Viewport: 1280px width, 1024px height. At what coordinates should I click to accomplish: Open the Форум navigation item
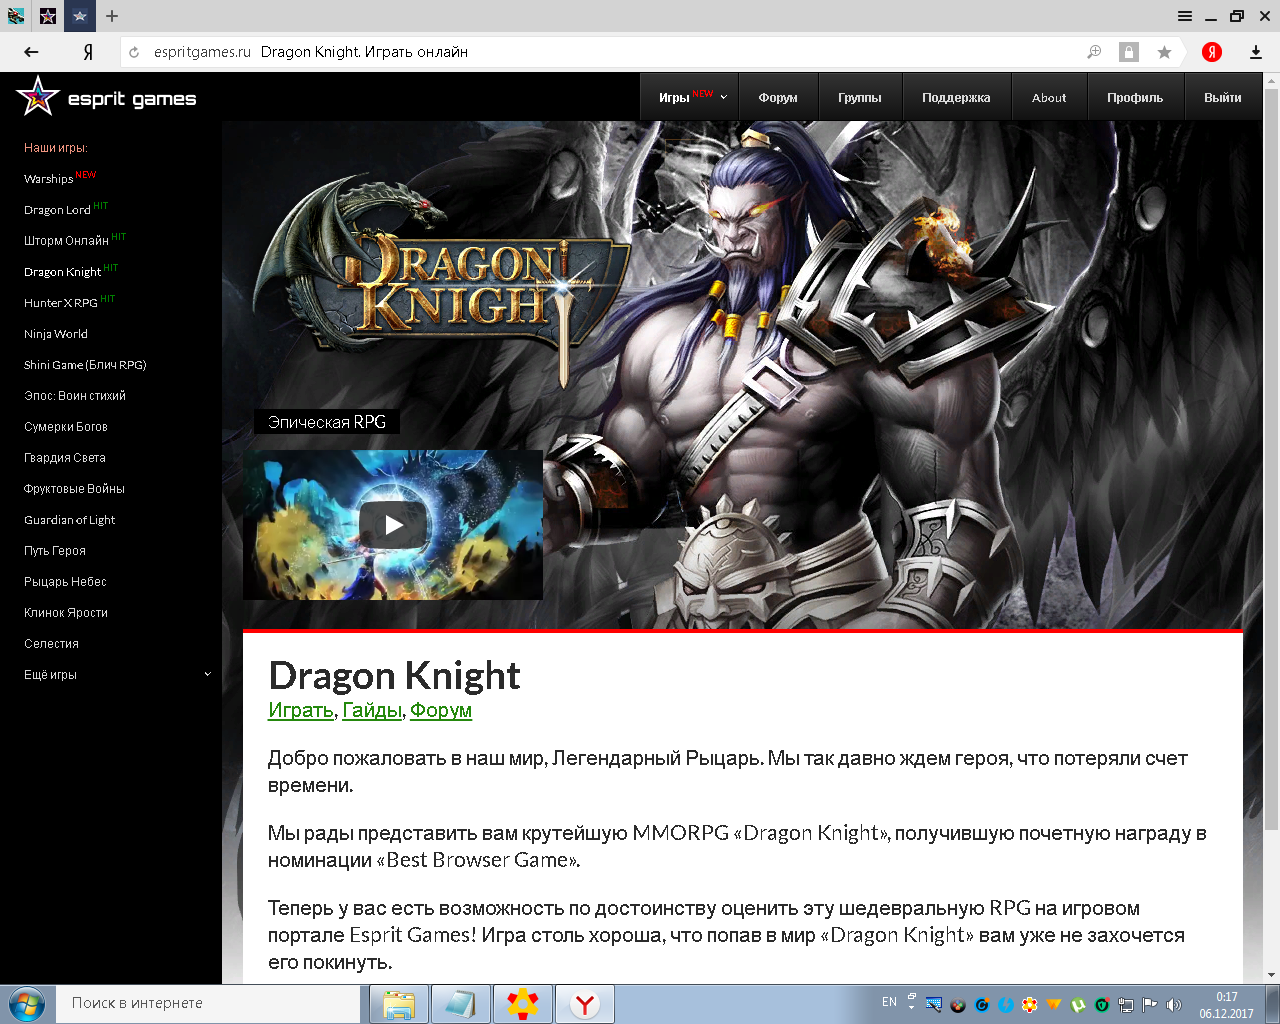778,98
